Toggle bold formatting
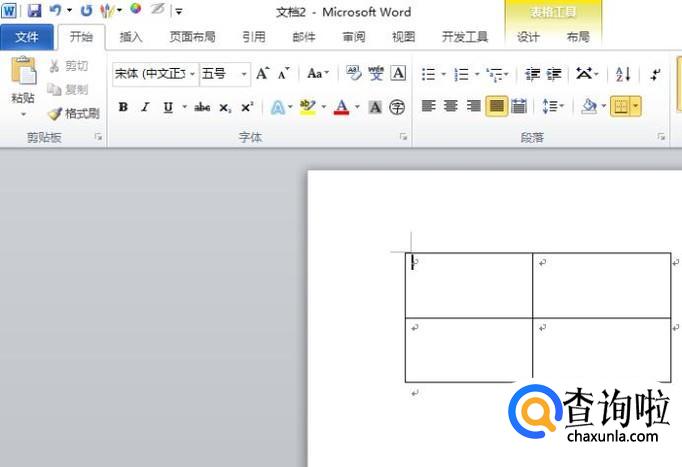 [x=124, y=107]
